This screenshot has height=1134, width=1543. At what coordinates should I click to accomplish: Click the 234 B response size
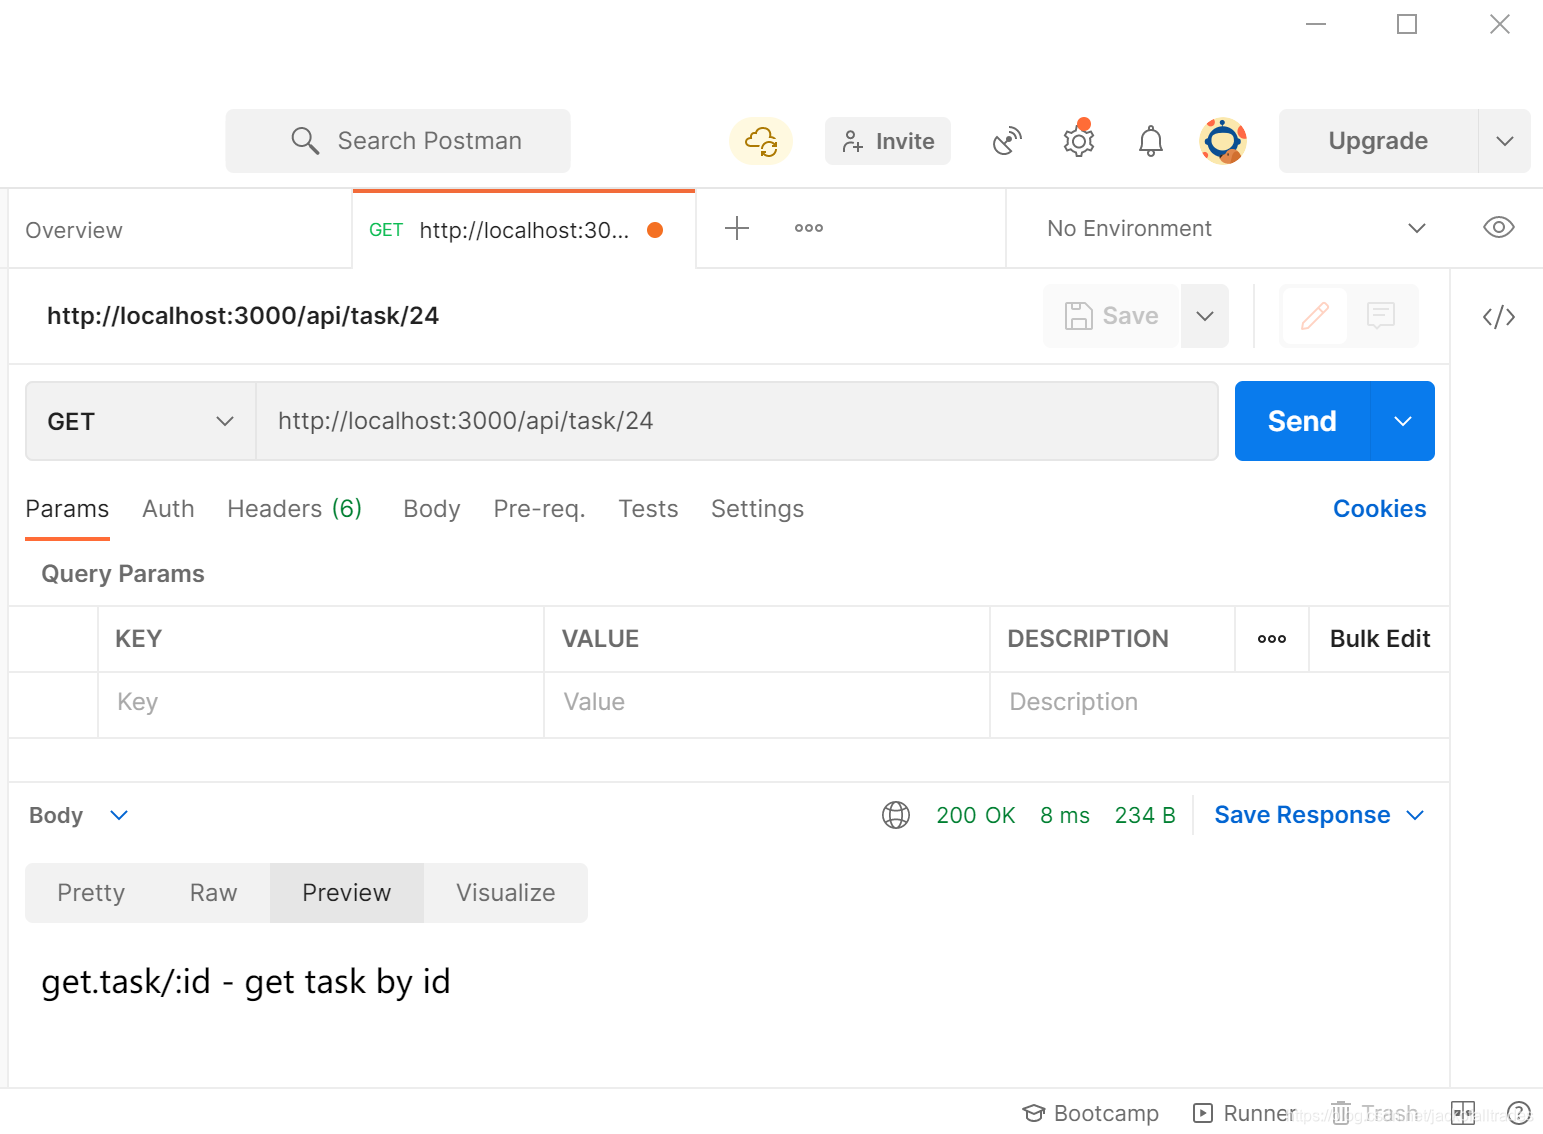click(1145, 815)
